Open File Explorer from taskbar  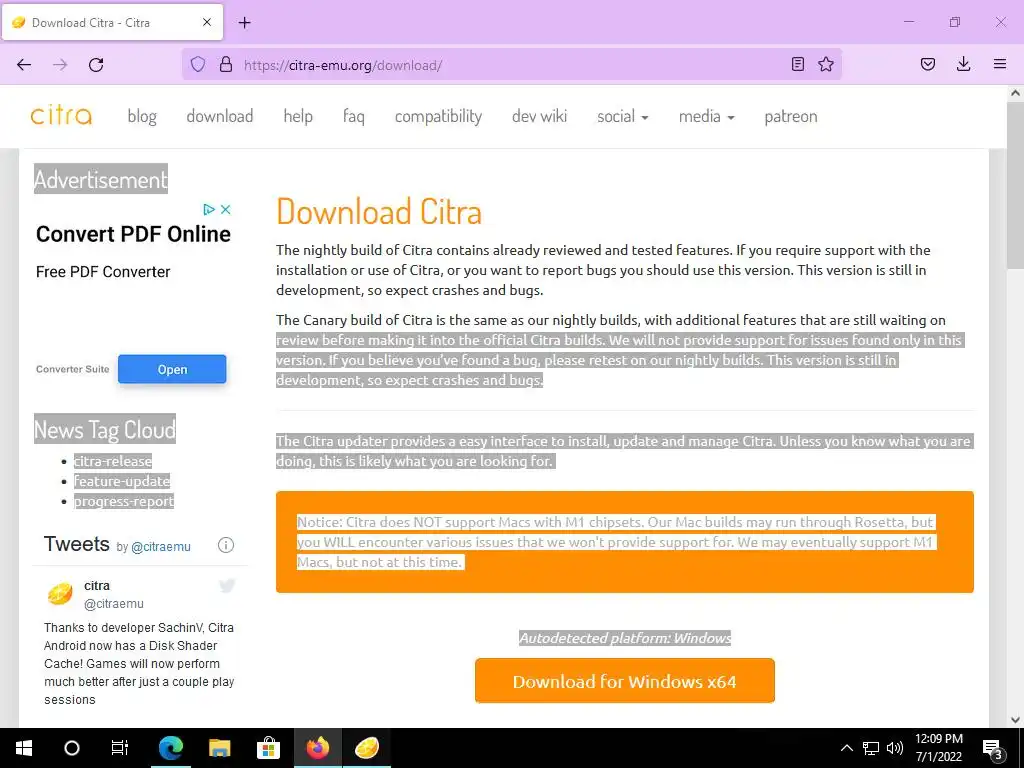click(219, 748)
